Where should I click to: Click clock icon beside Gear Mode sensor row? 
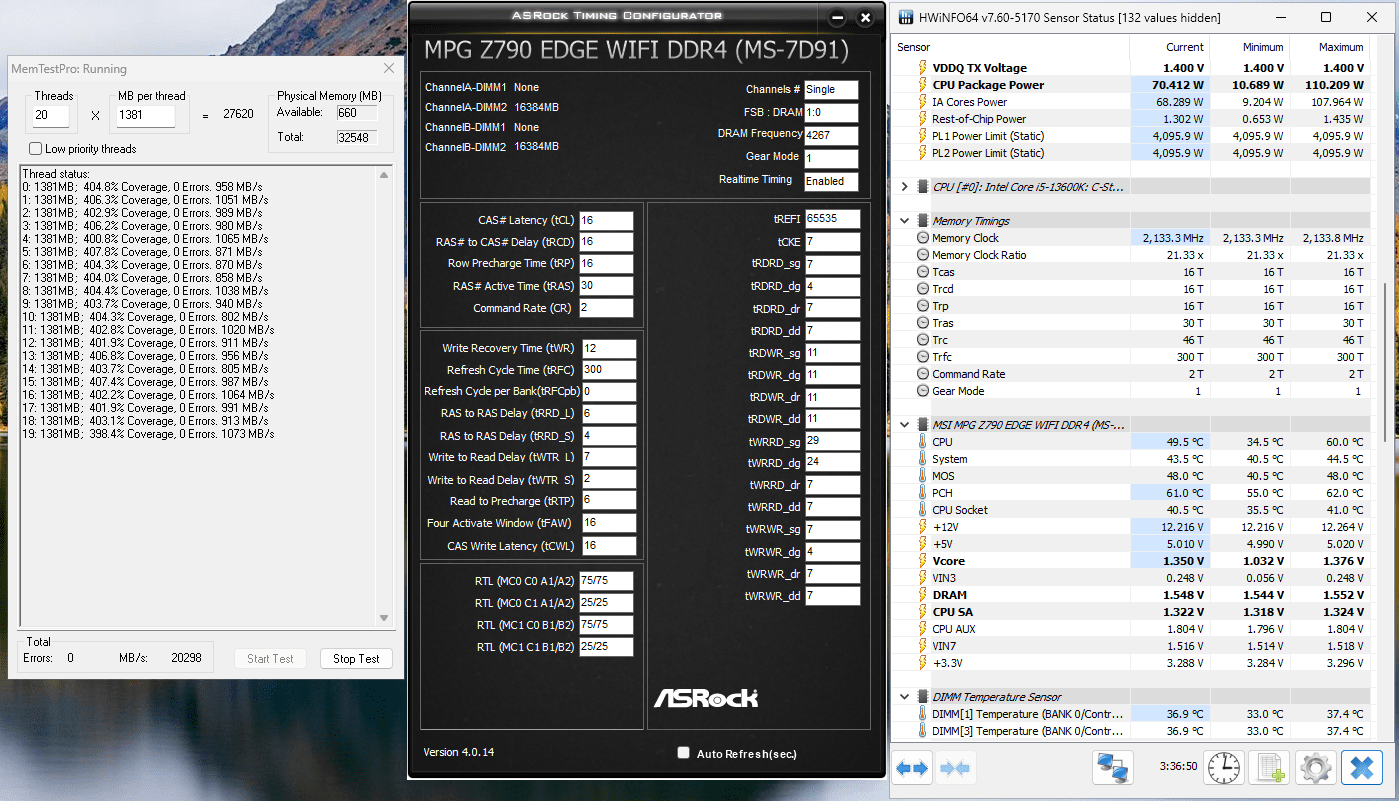pos(922,391)
